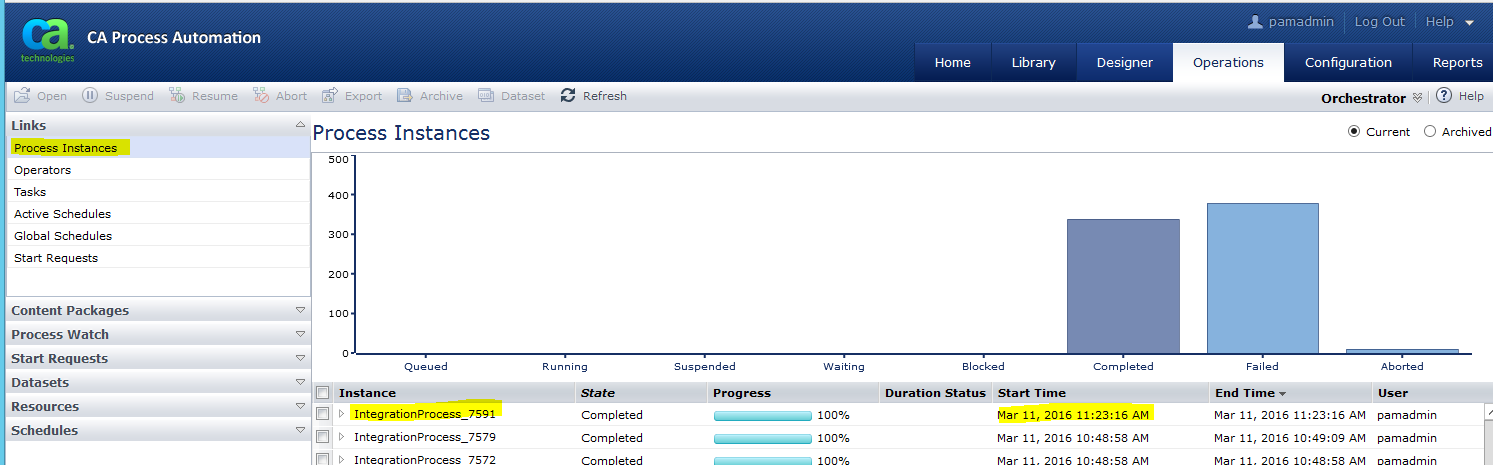Click the Open folder icon in toolbar
Viewport: 1493px width, 465px height.
(21, 96)
